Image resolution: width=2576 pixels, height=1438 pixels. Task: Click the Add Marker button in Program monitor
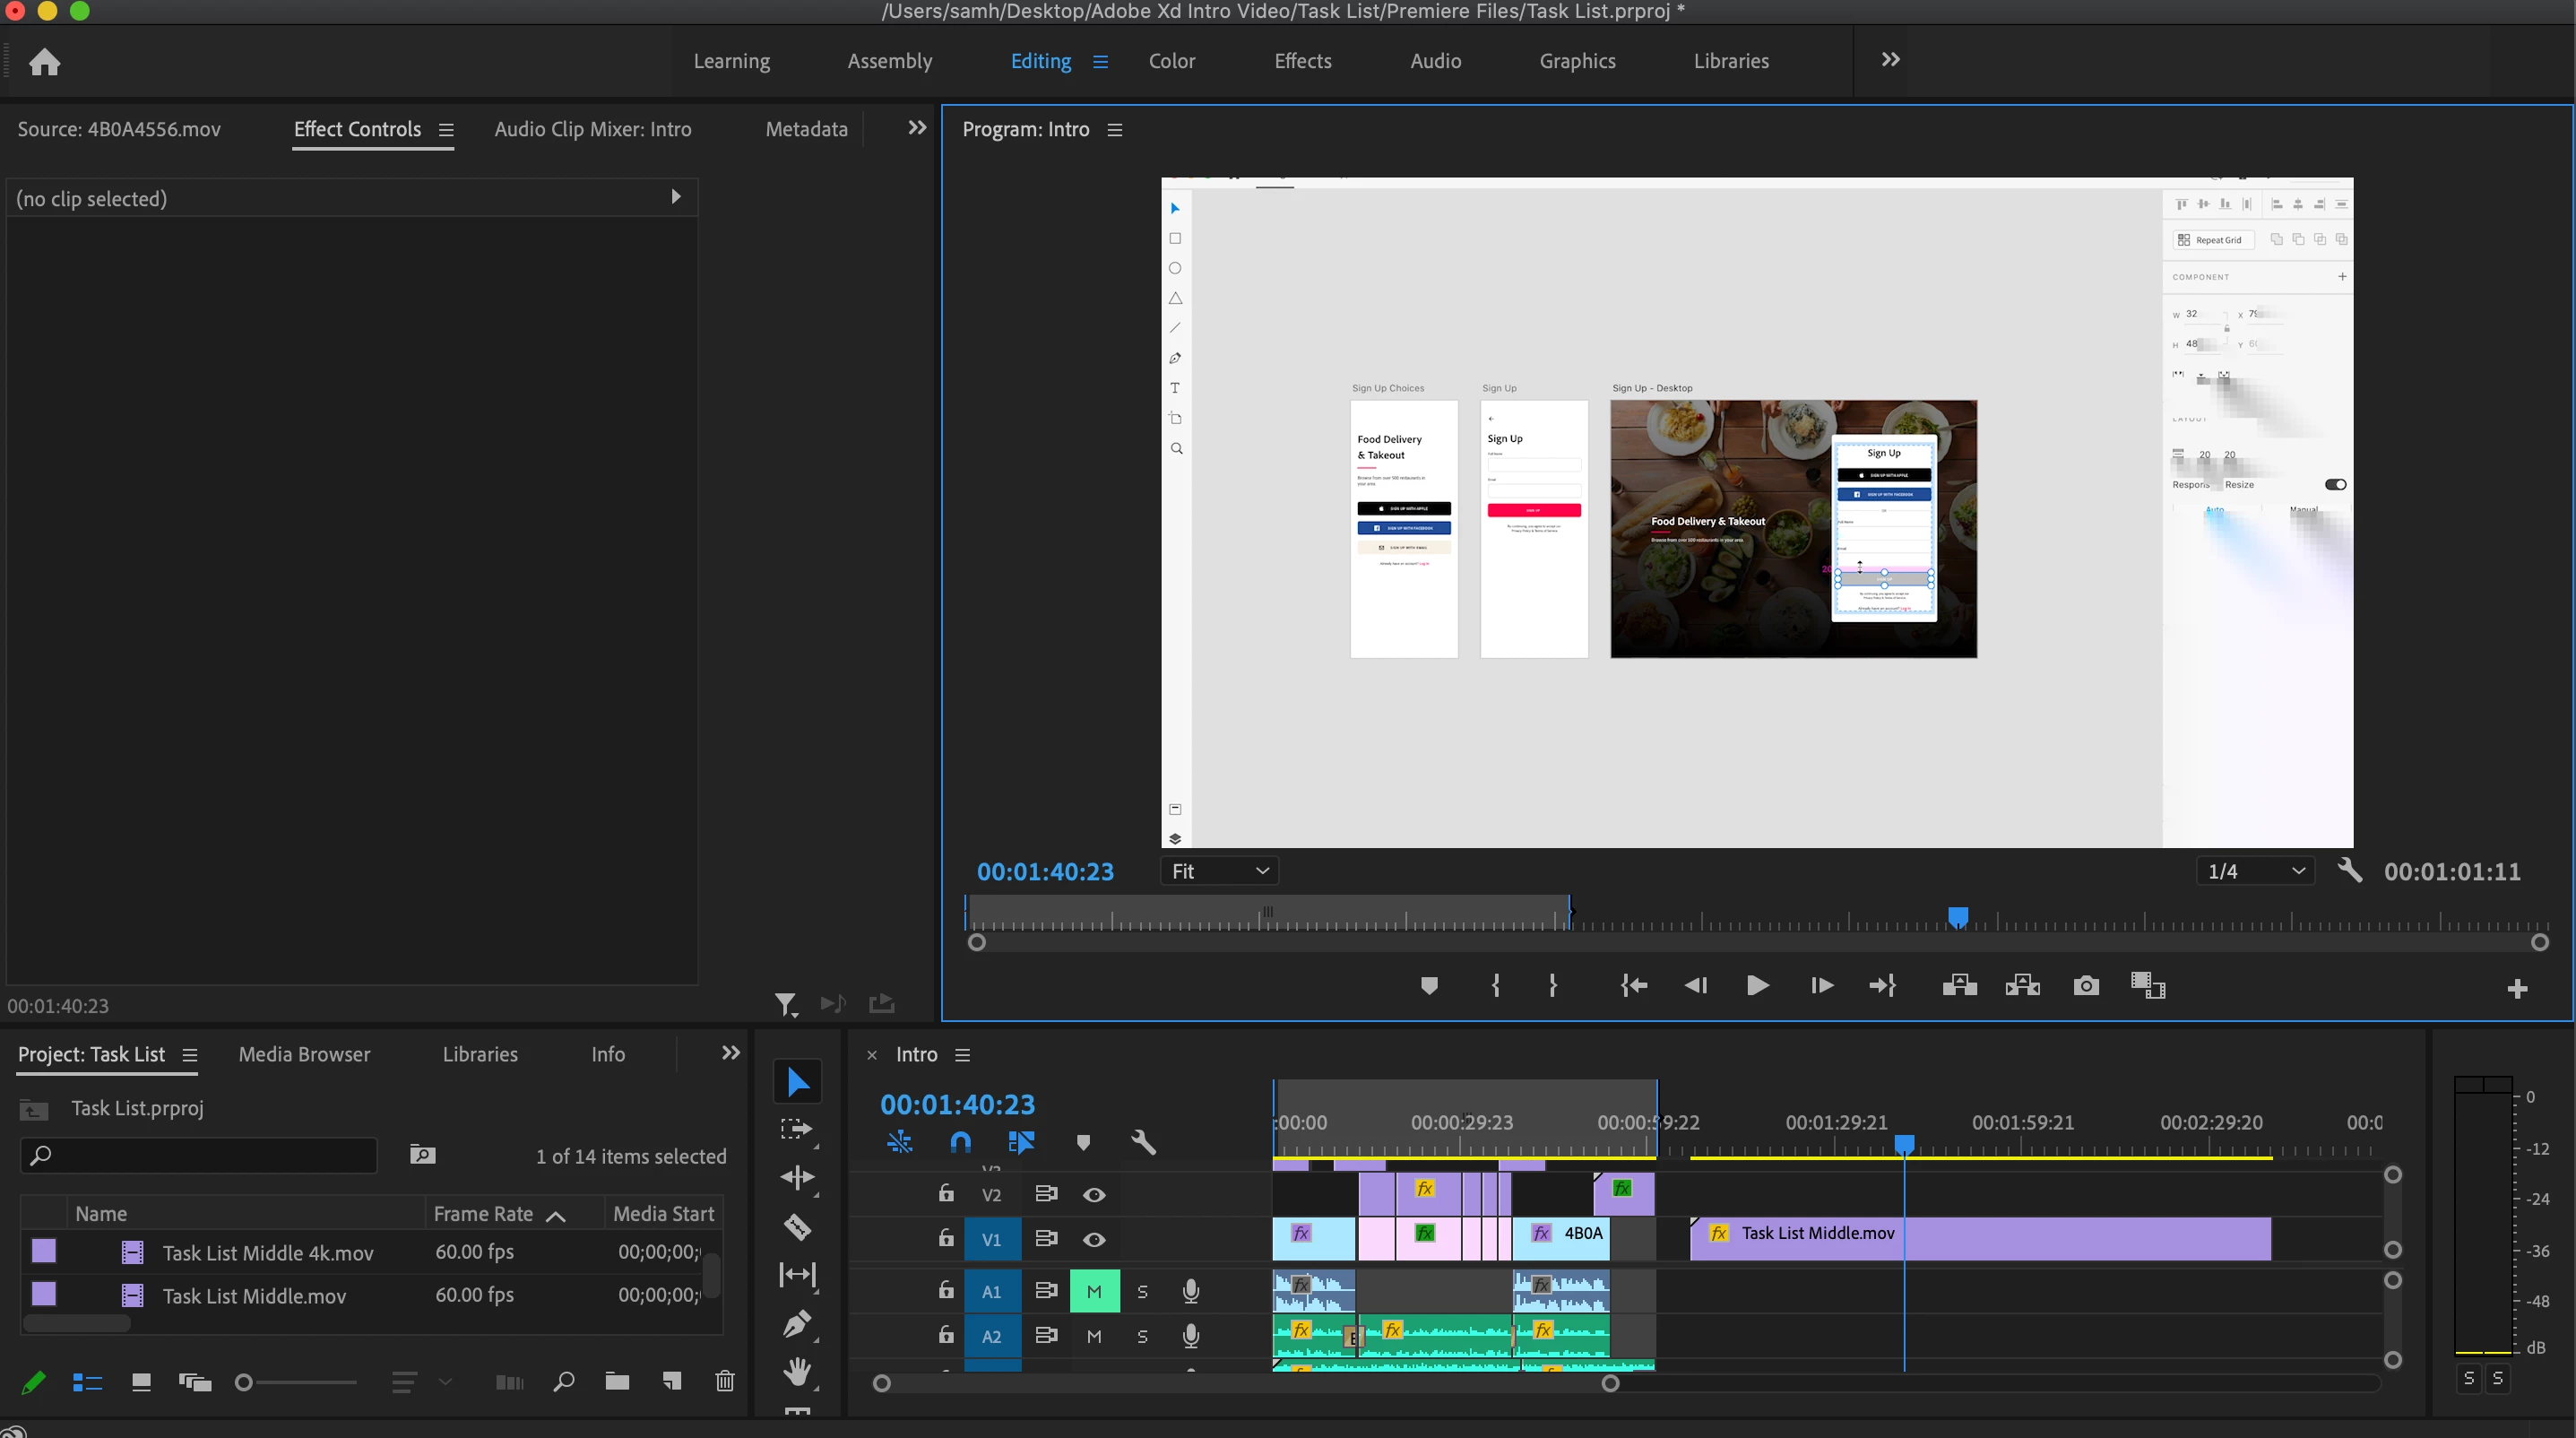1429,986
